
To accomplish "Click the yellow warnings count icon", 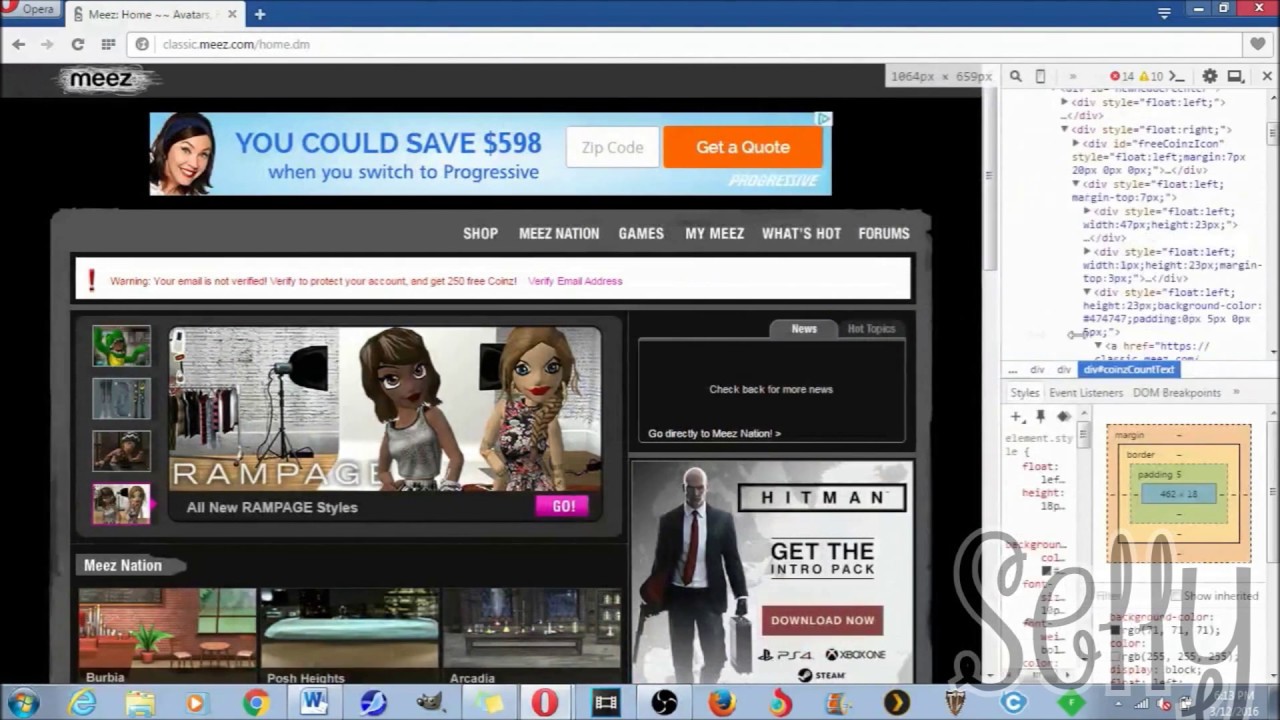I will (x=1150, y=76).
